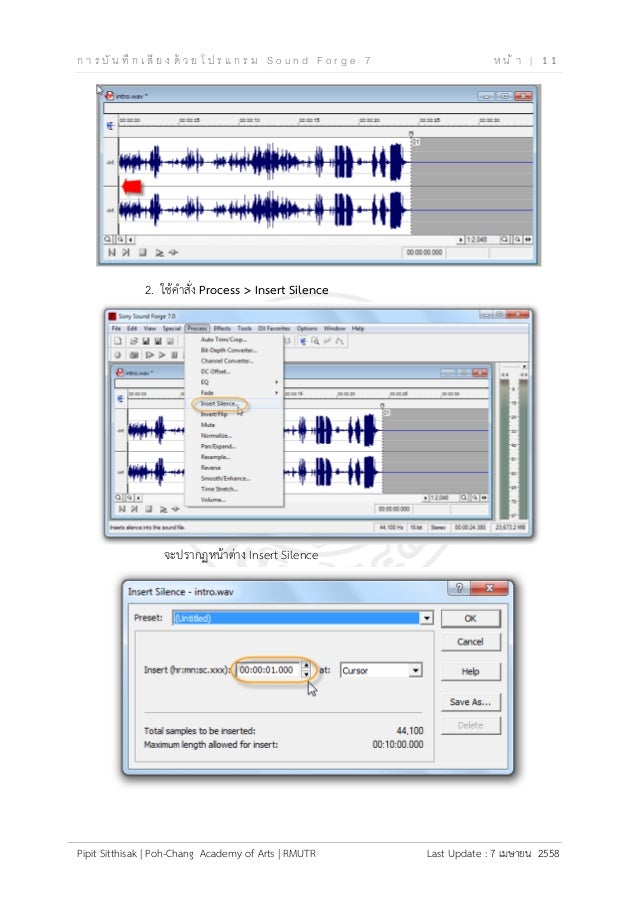Select the Pencil tool in Sound Forge toolbar
This screenshot has width=638, height=903.
click(328, 342)
